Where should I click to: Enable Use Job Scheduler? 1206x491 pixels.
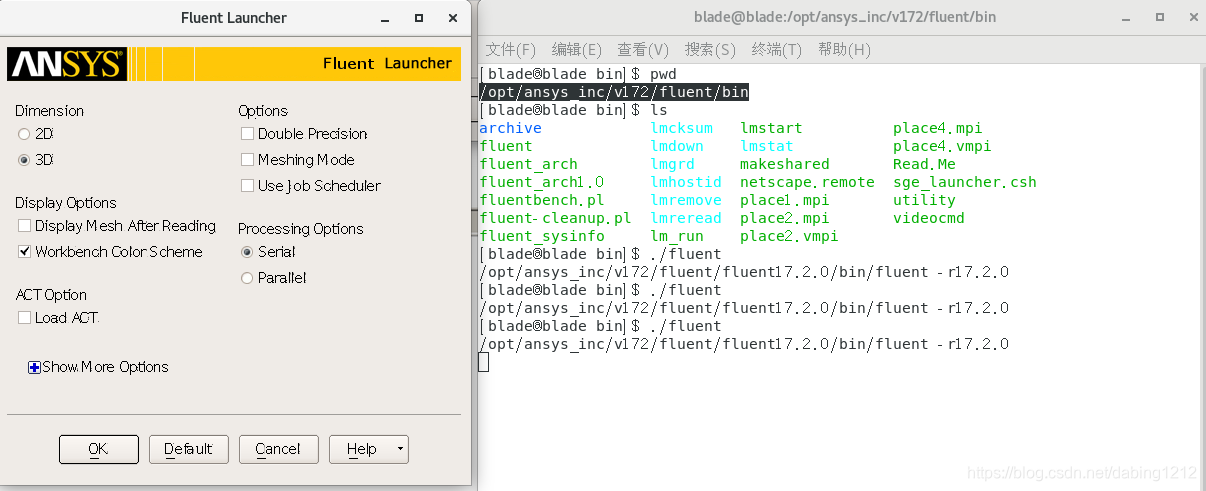247,186
